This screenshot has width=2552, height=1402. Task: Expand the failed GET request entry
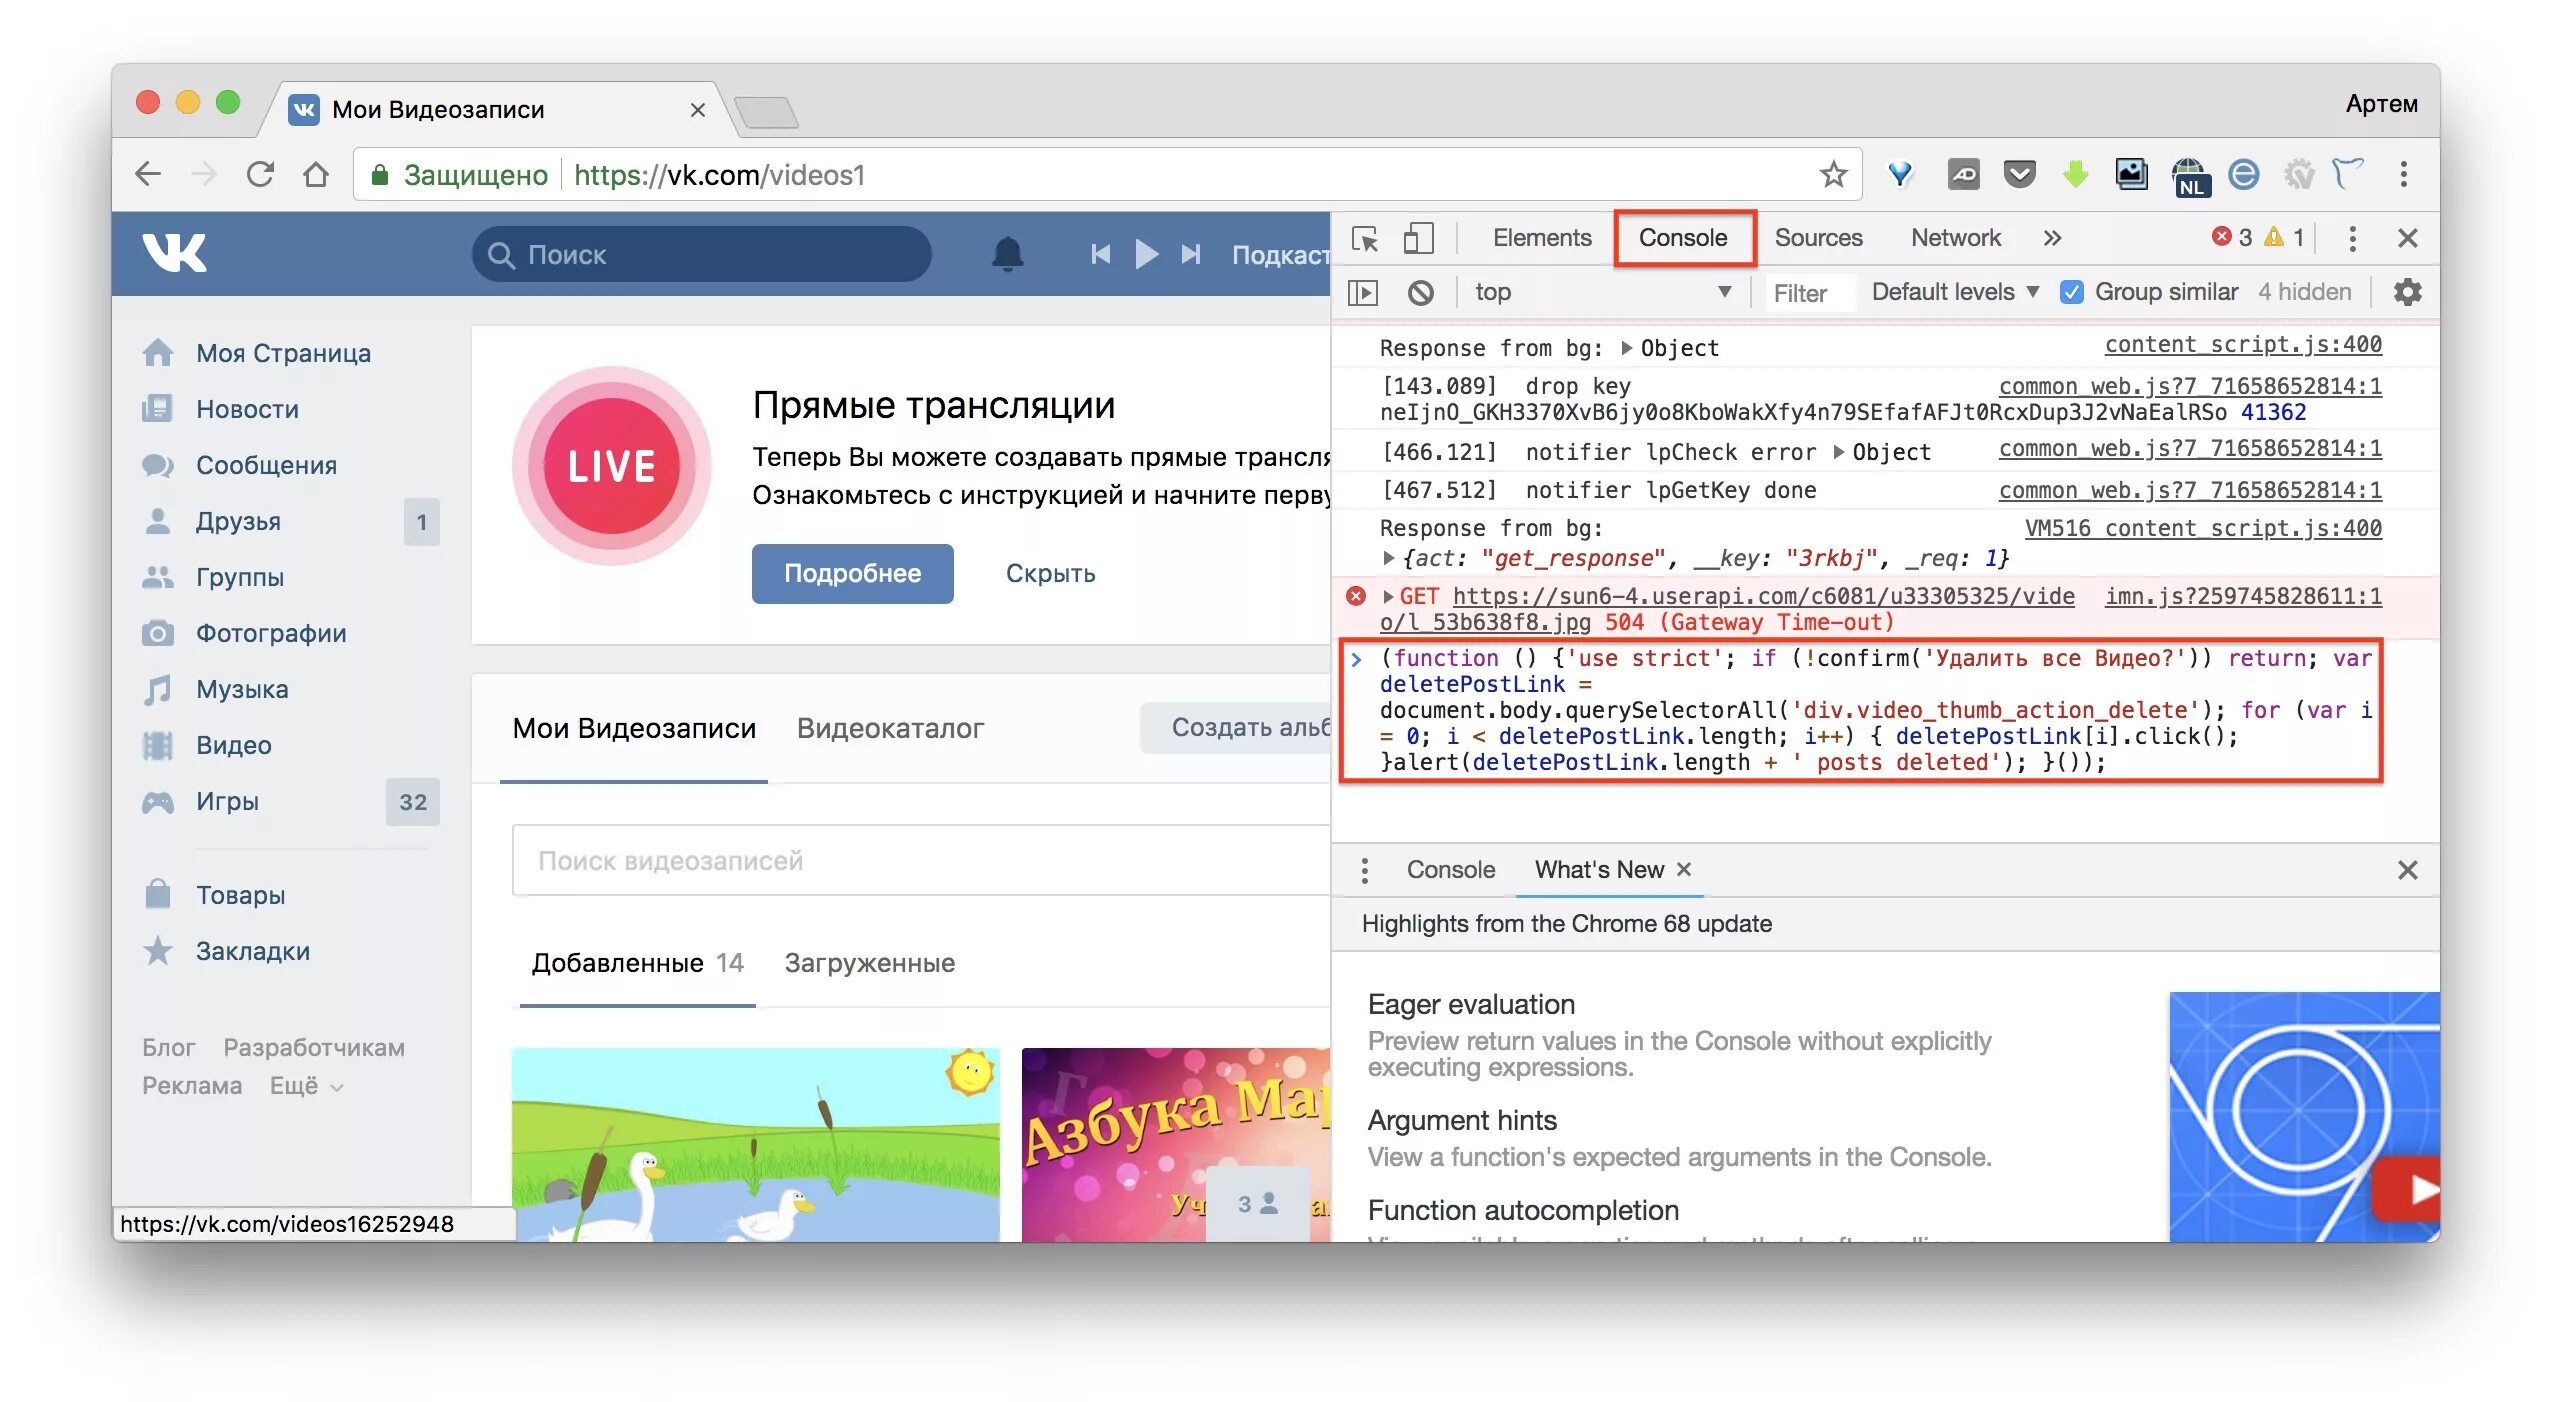pyautogui.click(x=1388, y=596)
